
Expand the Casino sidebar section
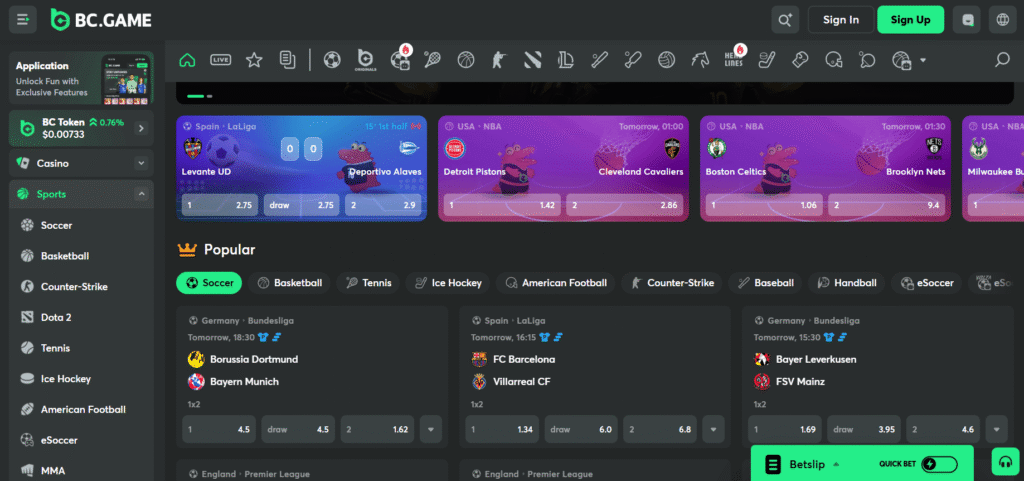[x=141, y=163]
